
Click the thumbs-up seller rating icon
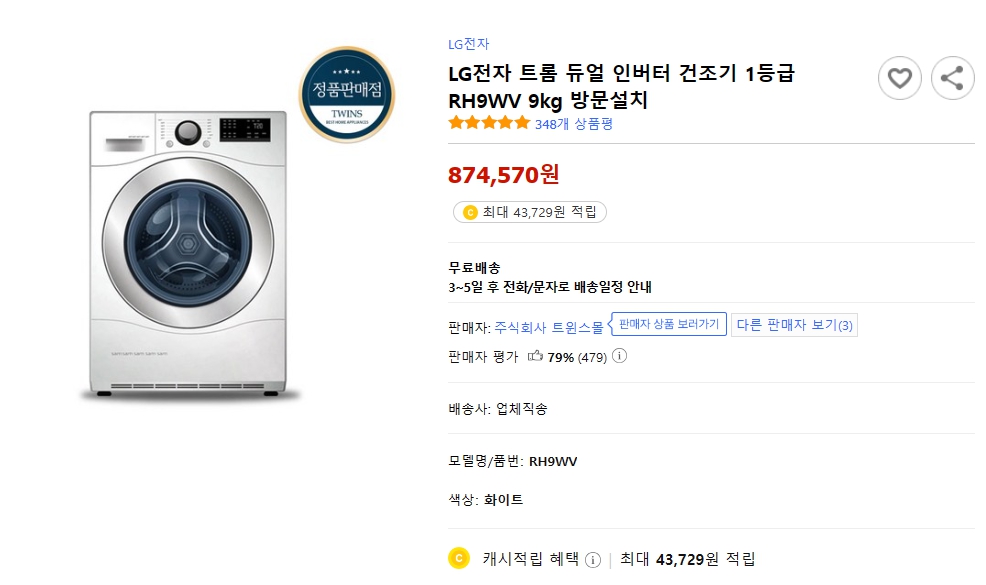tap(535, 356)
